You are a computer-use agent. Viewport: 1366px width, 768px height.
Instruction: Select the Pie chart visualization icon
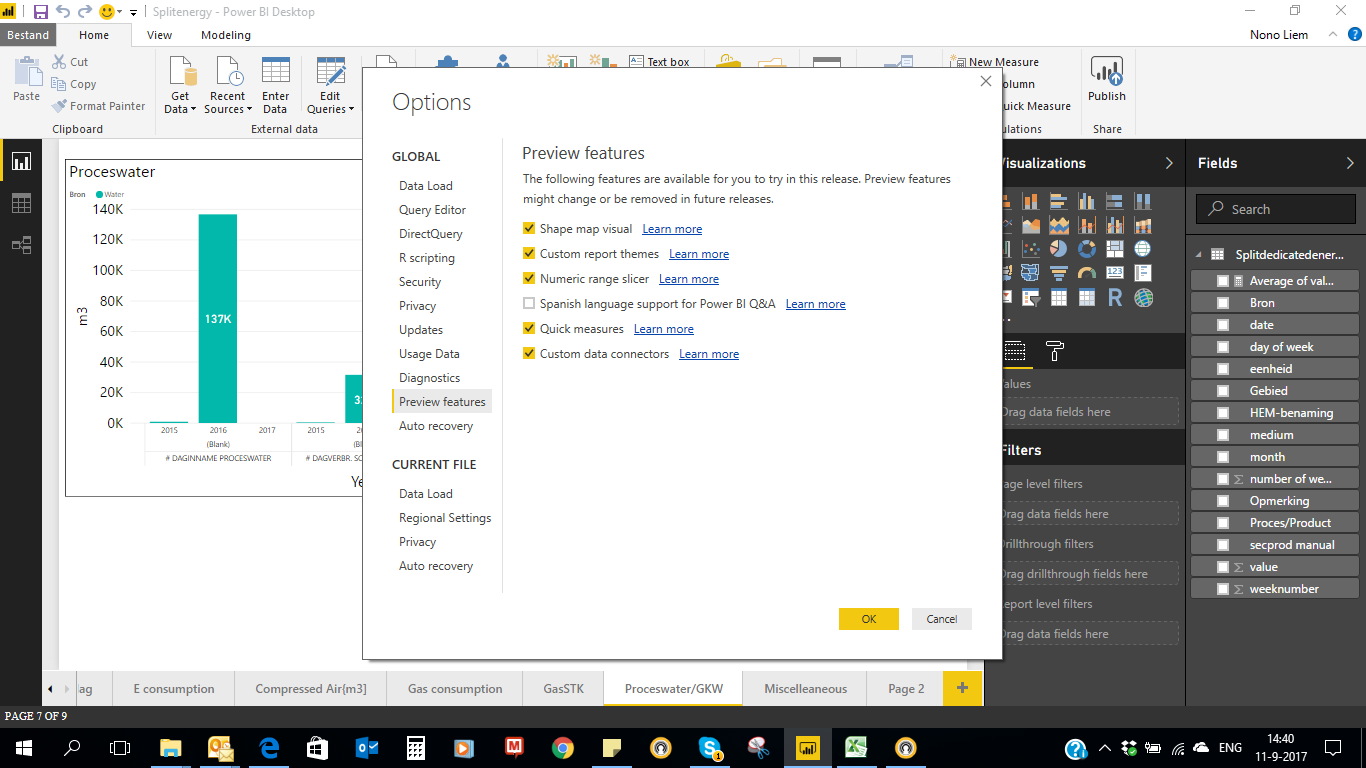(1058, 248)
